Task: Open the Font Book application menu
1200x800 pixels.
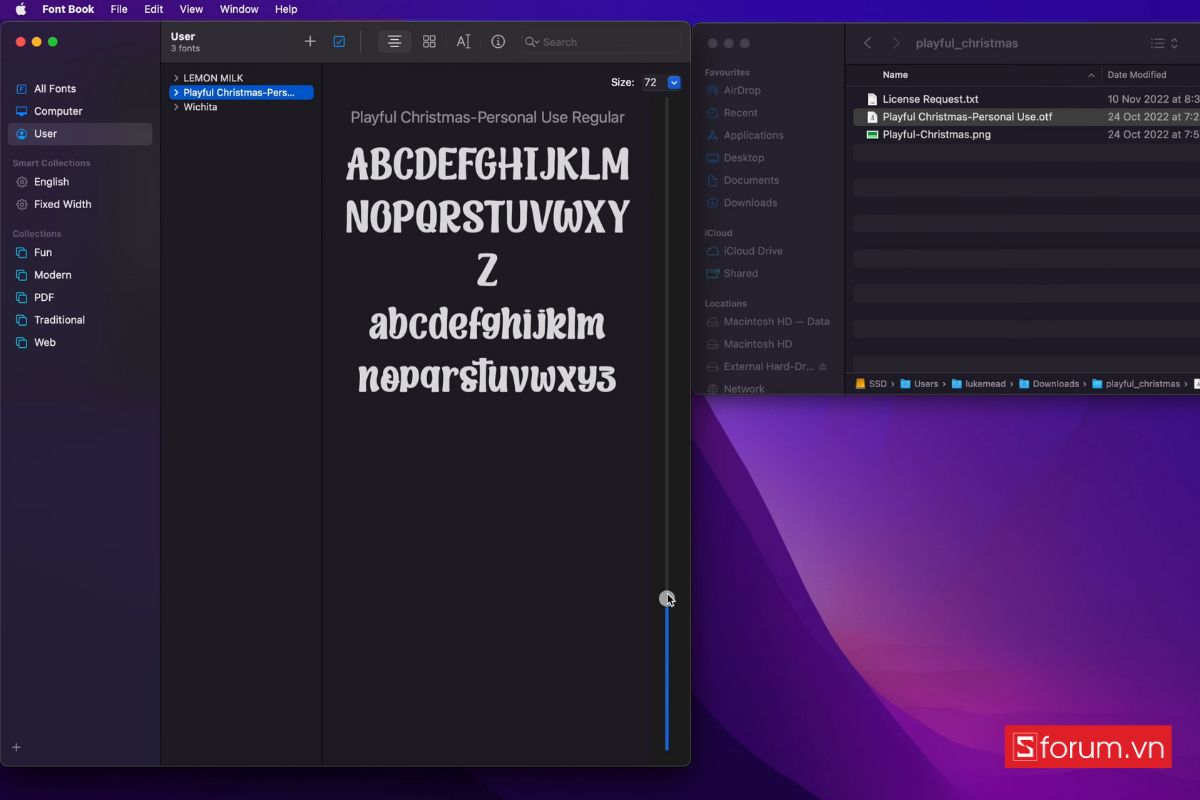Action: tap(68, 9)
